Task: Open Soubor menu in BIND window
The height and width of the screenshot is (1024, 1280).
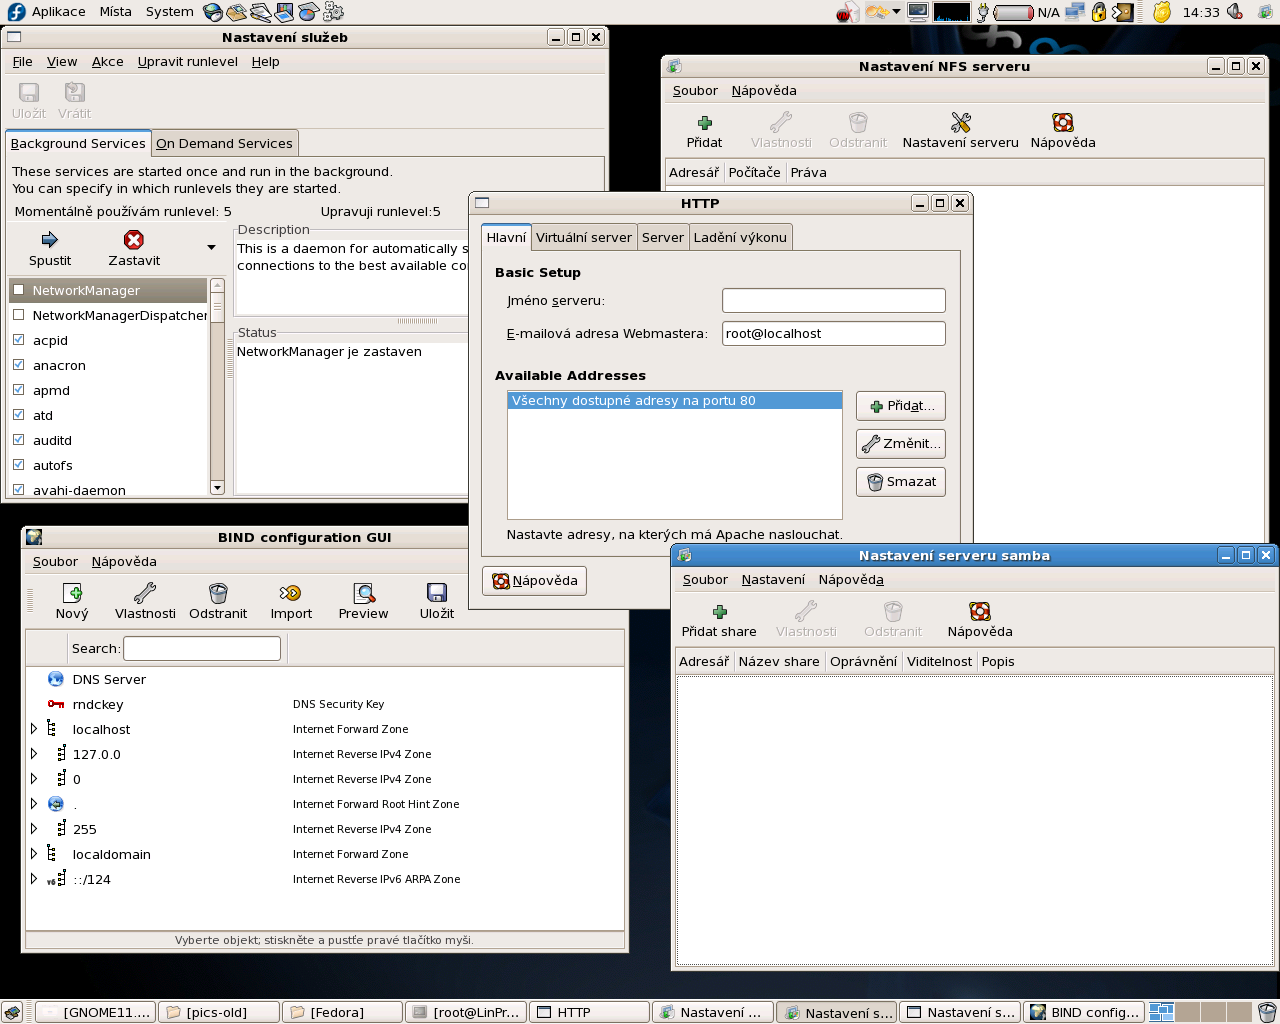Action: 55,561
